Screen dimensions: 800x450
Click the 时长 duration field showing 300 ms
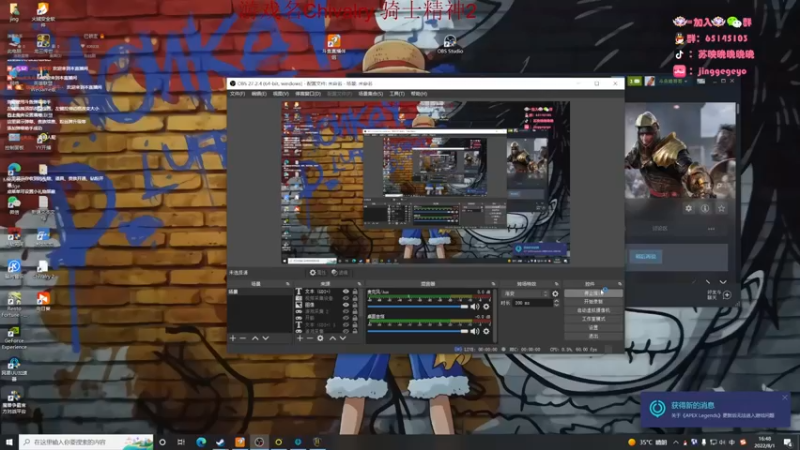coord(532,303)
